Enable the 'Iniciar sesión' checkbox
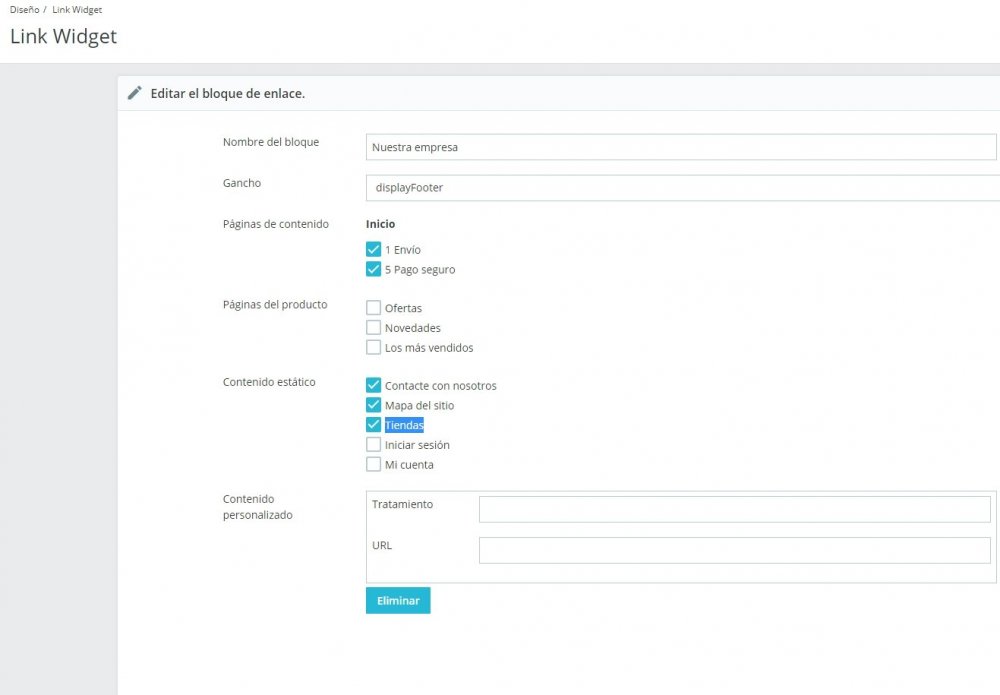 tap(374, 445)
